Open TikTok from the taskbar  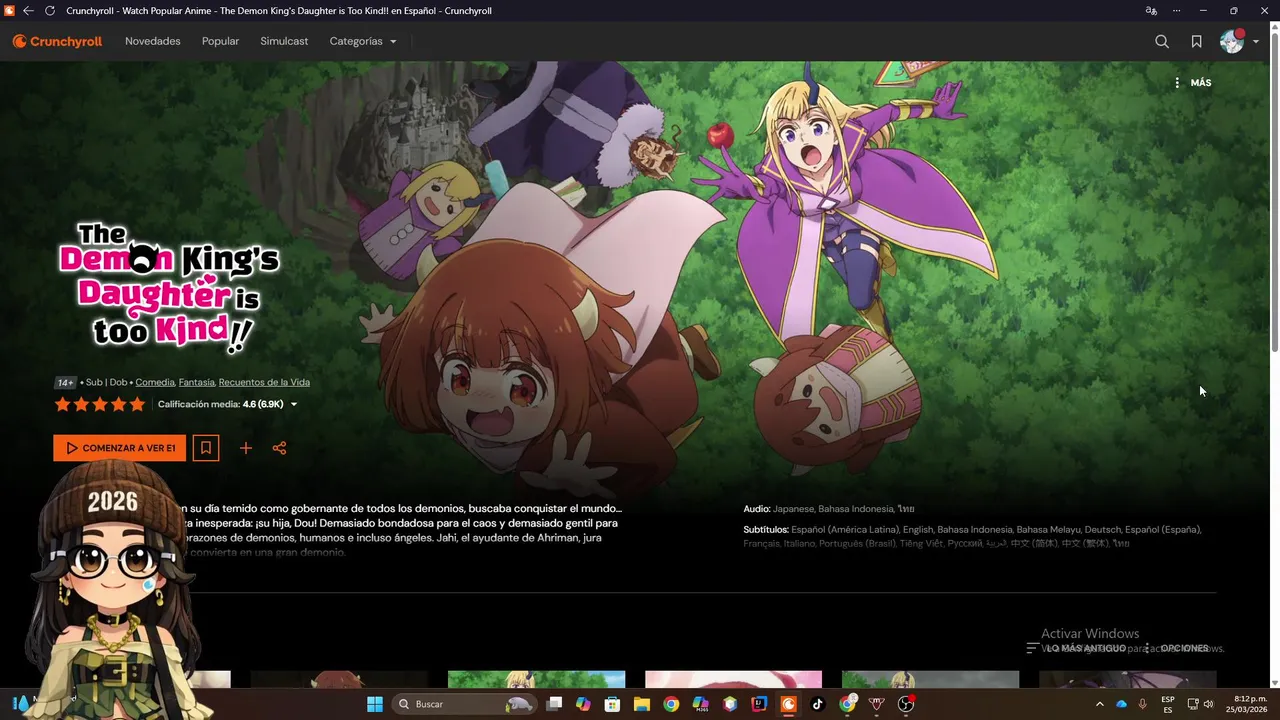(818, 704)
